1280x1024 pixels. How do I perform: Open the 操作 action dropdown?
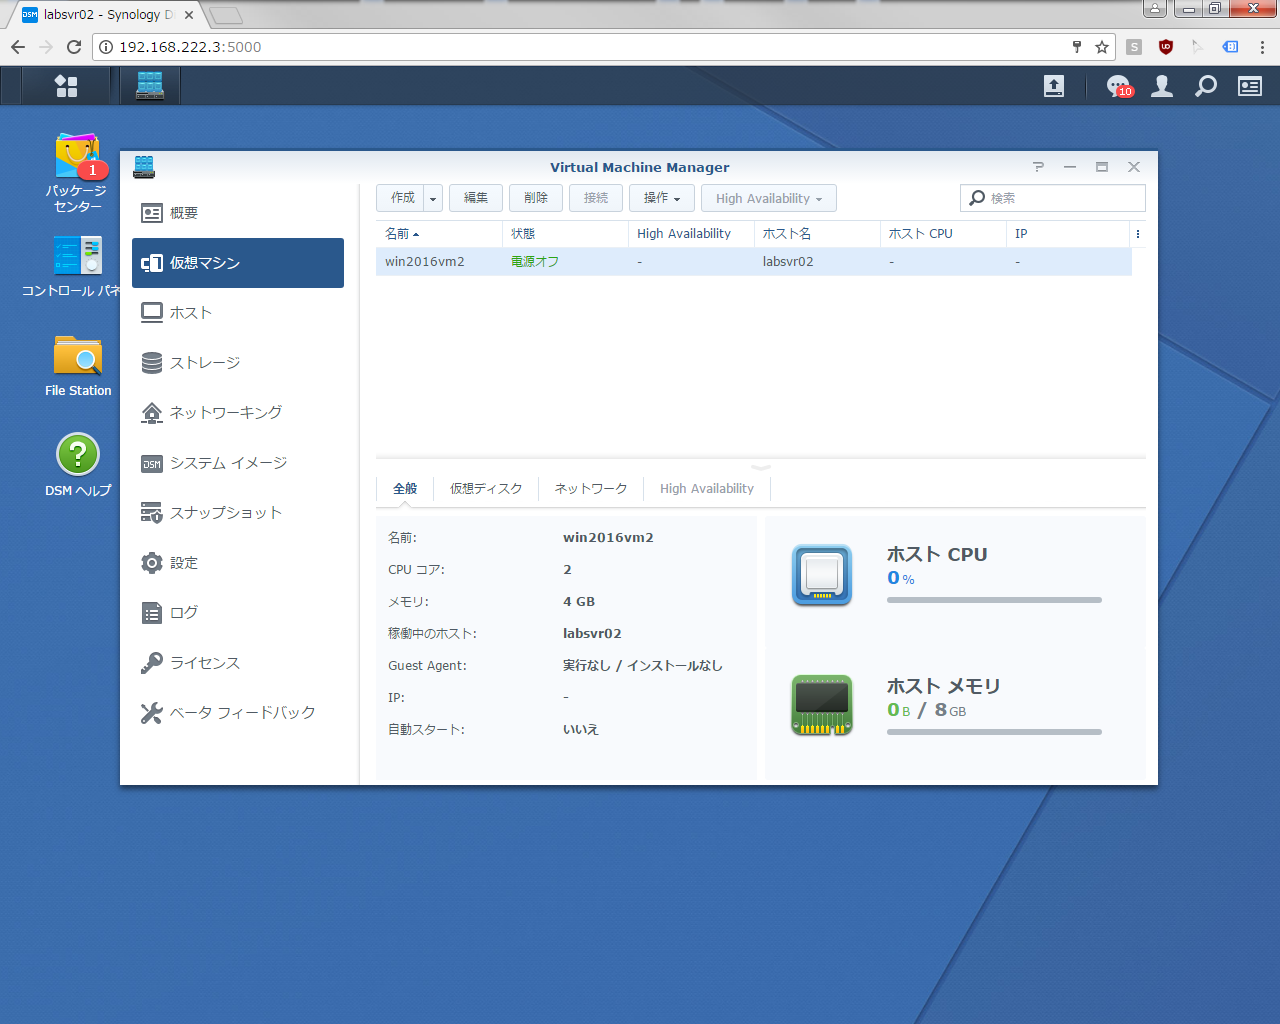click(662, 198)
